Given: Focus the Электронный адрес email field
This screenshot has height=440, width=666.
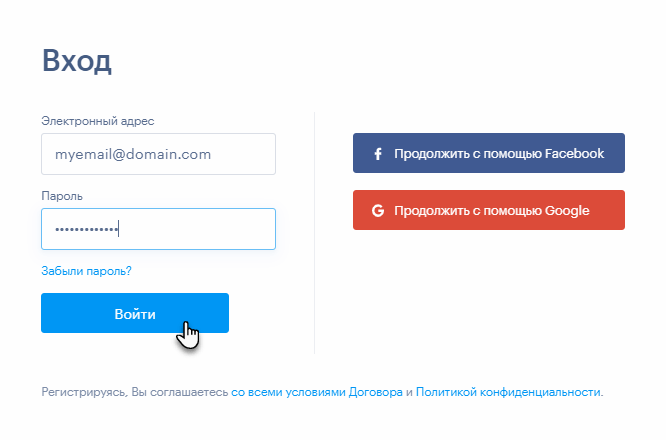Looking at the screenshot, I should click(158, 154).
